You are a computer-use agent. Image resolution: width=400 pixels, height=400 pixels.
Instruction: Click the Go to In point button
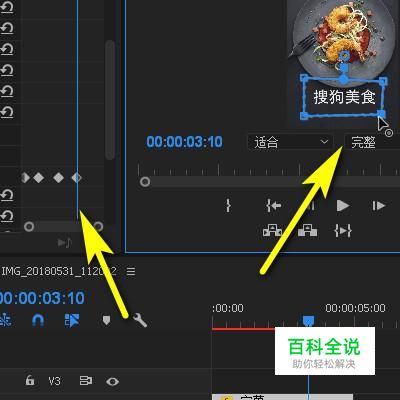tap(274, 206)
